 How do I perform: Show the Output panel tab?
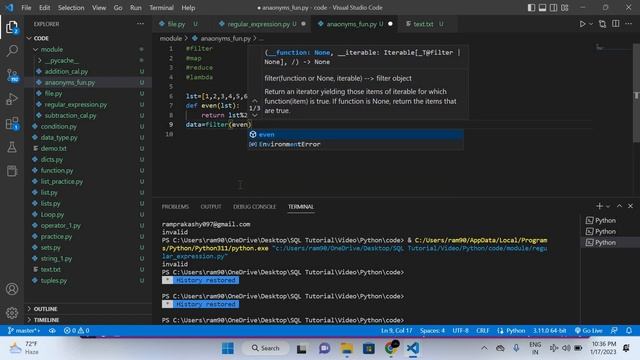point(211,207)
